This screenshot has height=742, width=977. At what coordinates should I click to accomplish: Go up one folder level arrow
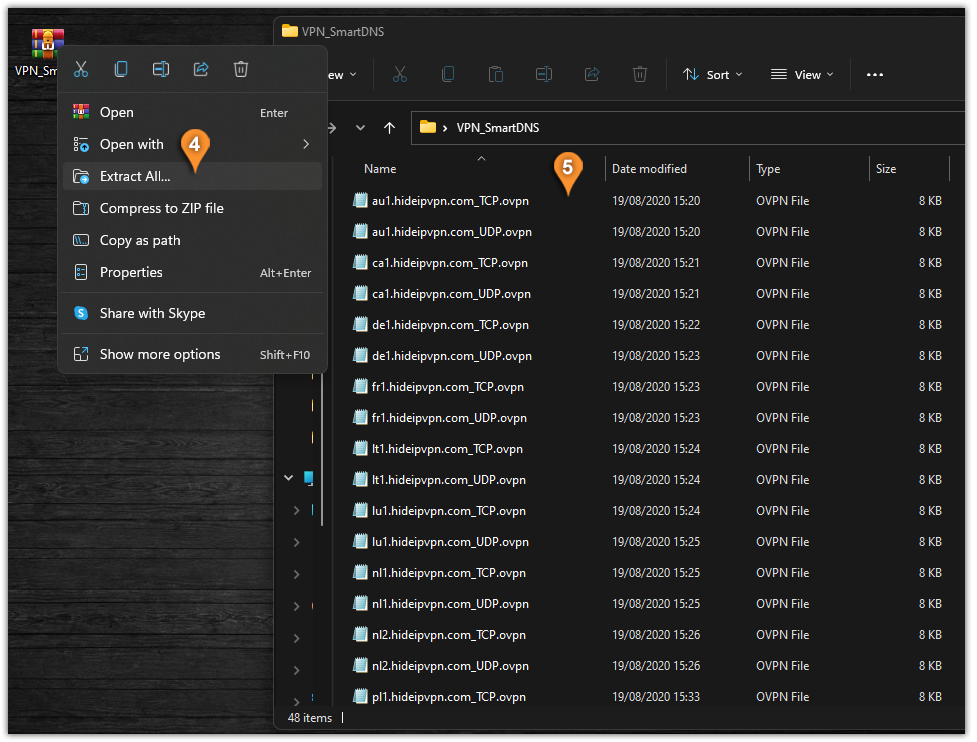coord(389,128)
